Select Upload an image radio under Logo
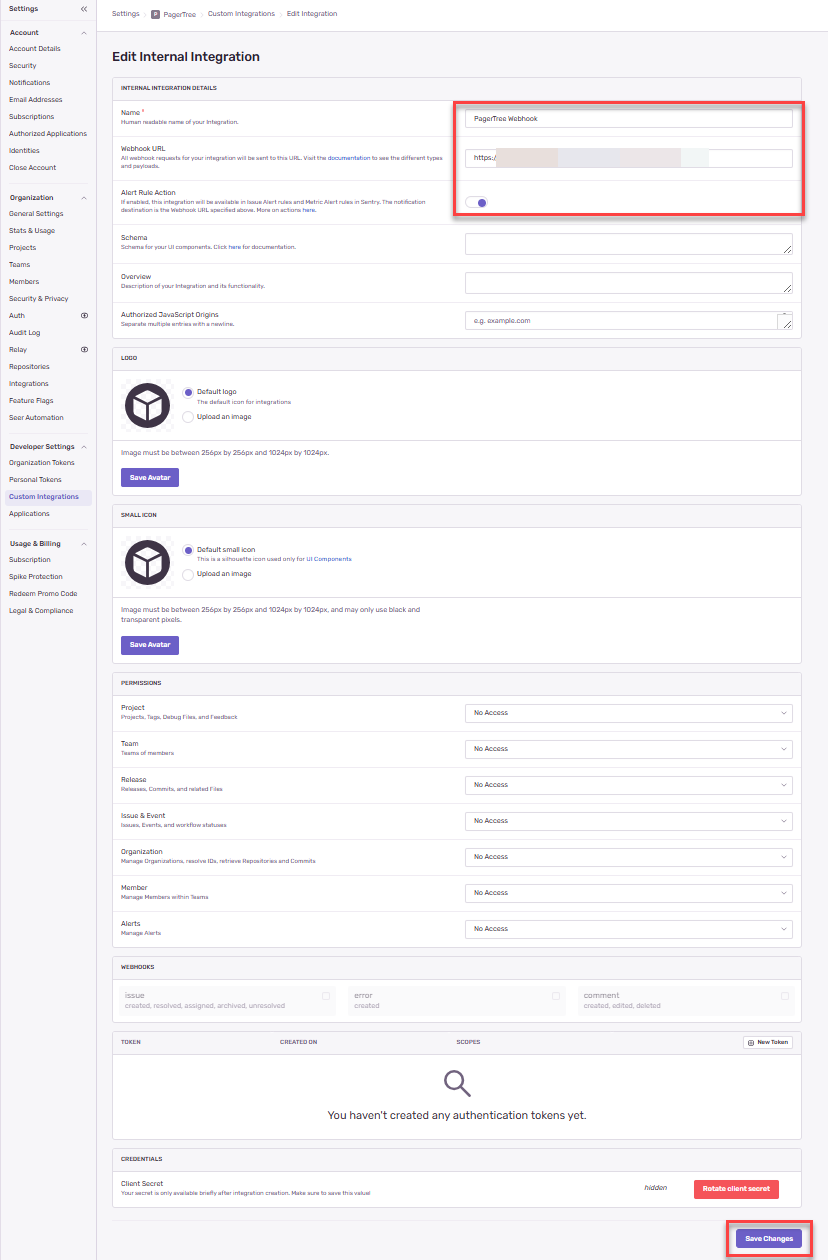 pos(188,416)
